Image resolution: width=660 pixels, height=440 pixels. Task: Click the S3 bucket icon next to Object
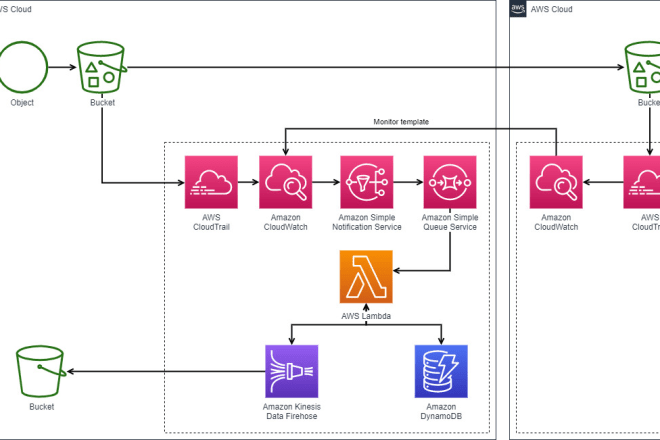101,67
